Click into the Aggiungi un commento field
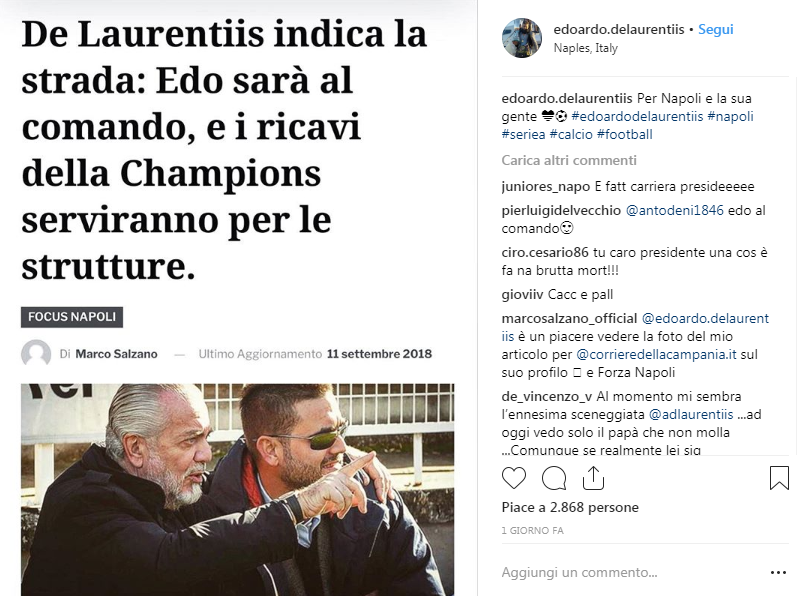The width and height of the screenshot is (797, 596). 630,573
